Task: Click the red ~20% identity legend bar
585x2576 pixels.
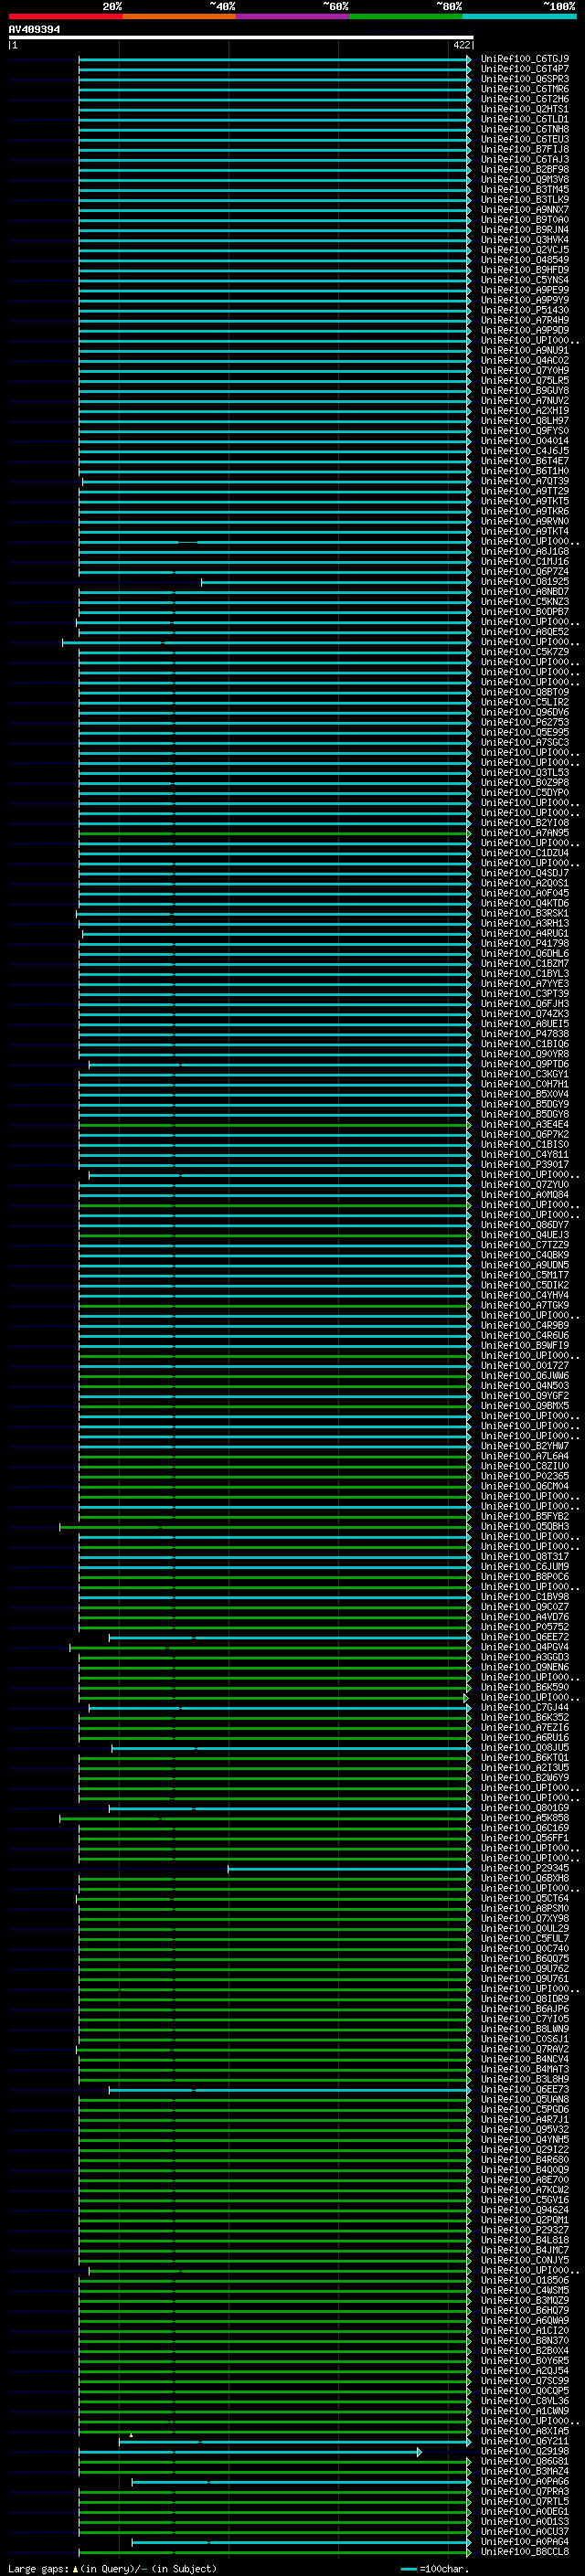Action: point(65,16)
